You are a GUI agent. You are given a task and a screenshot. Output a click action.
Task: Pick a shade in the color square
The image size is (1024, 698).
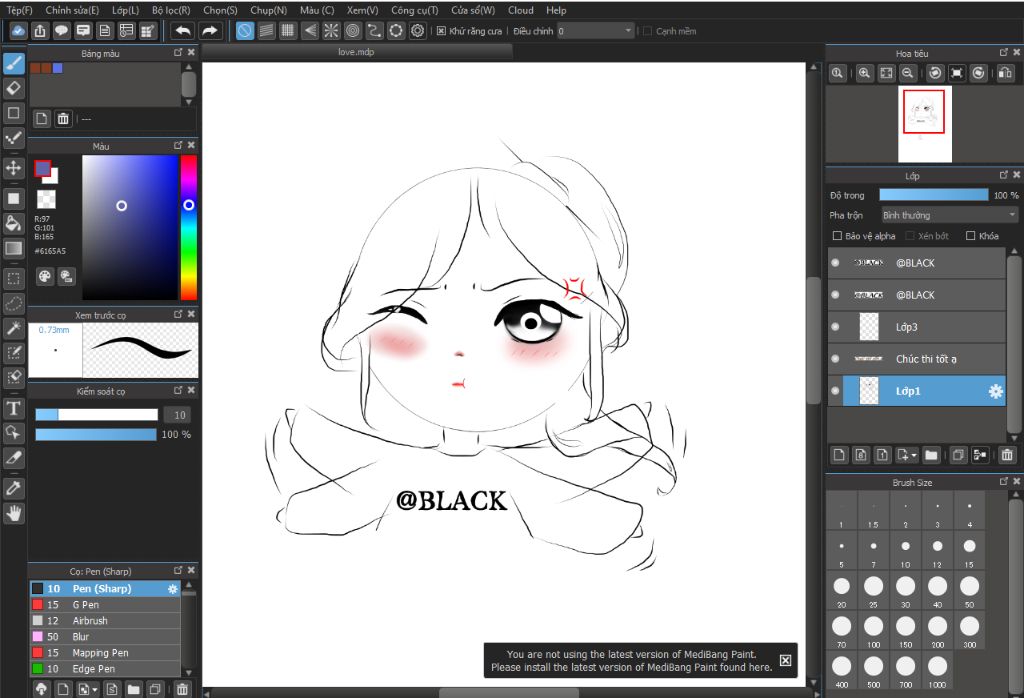coord(130,227)
